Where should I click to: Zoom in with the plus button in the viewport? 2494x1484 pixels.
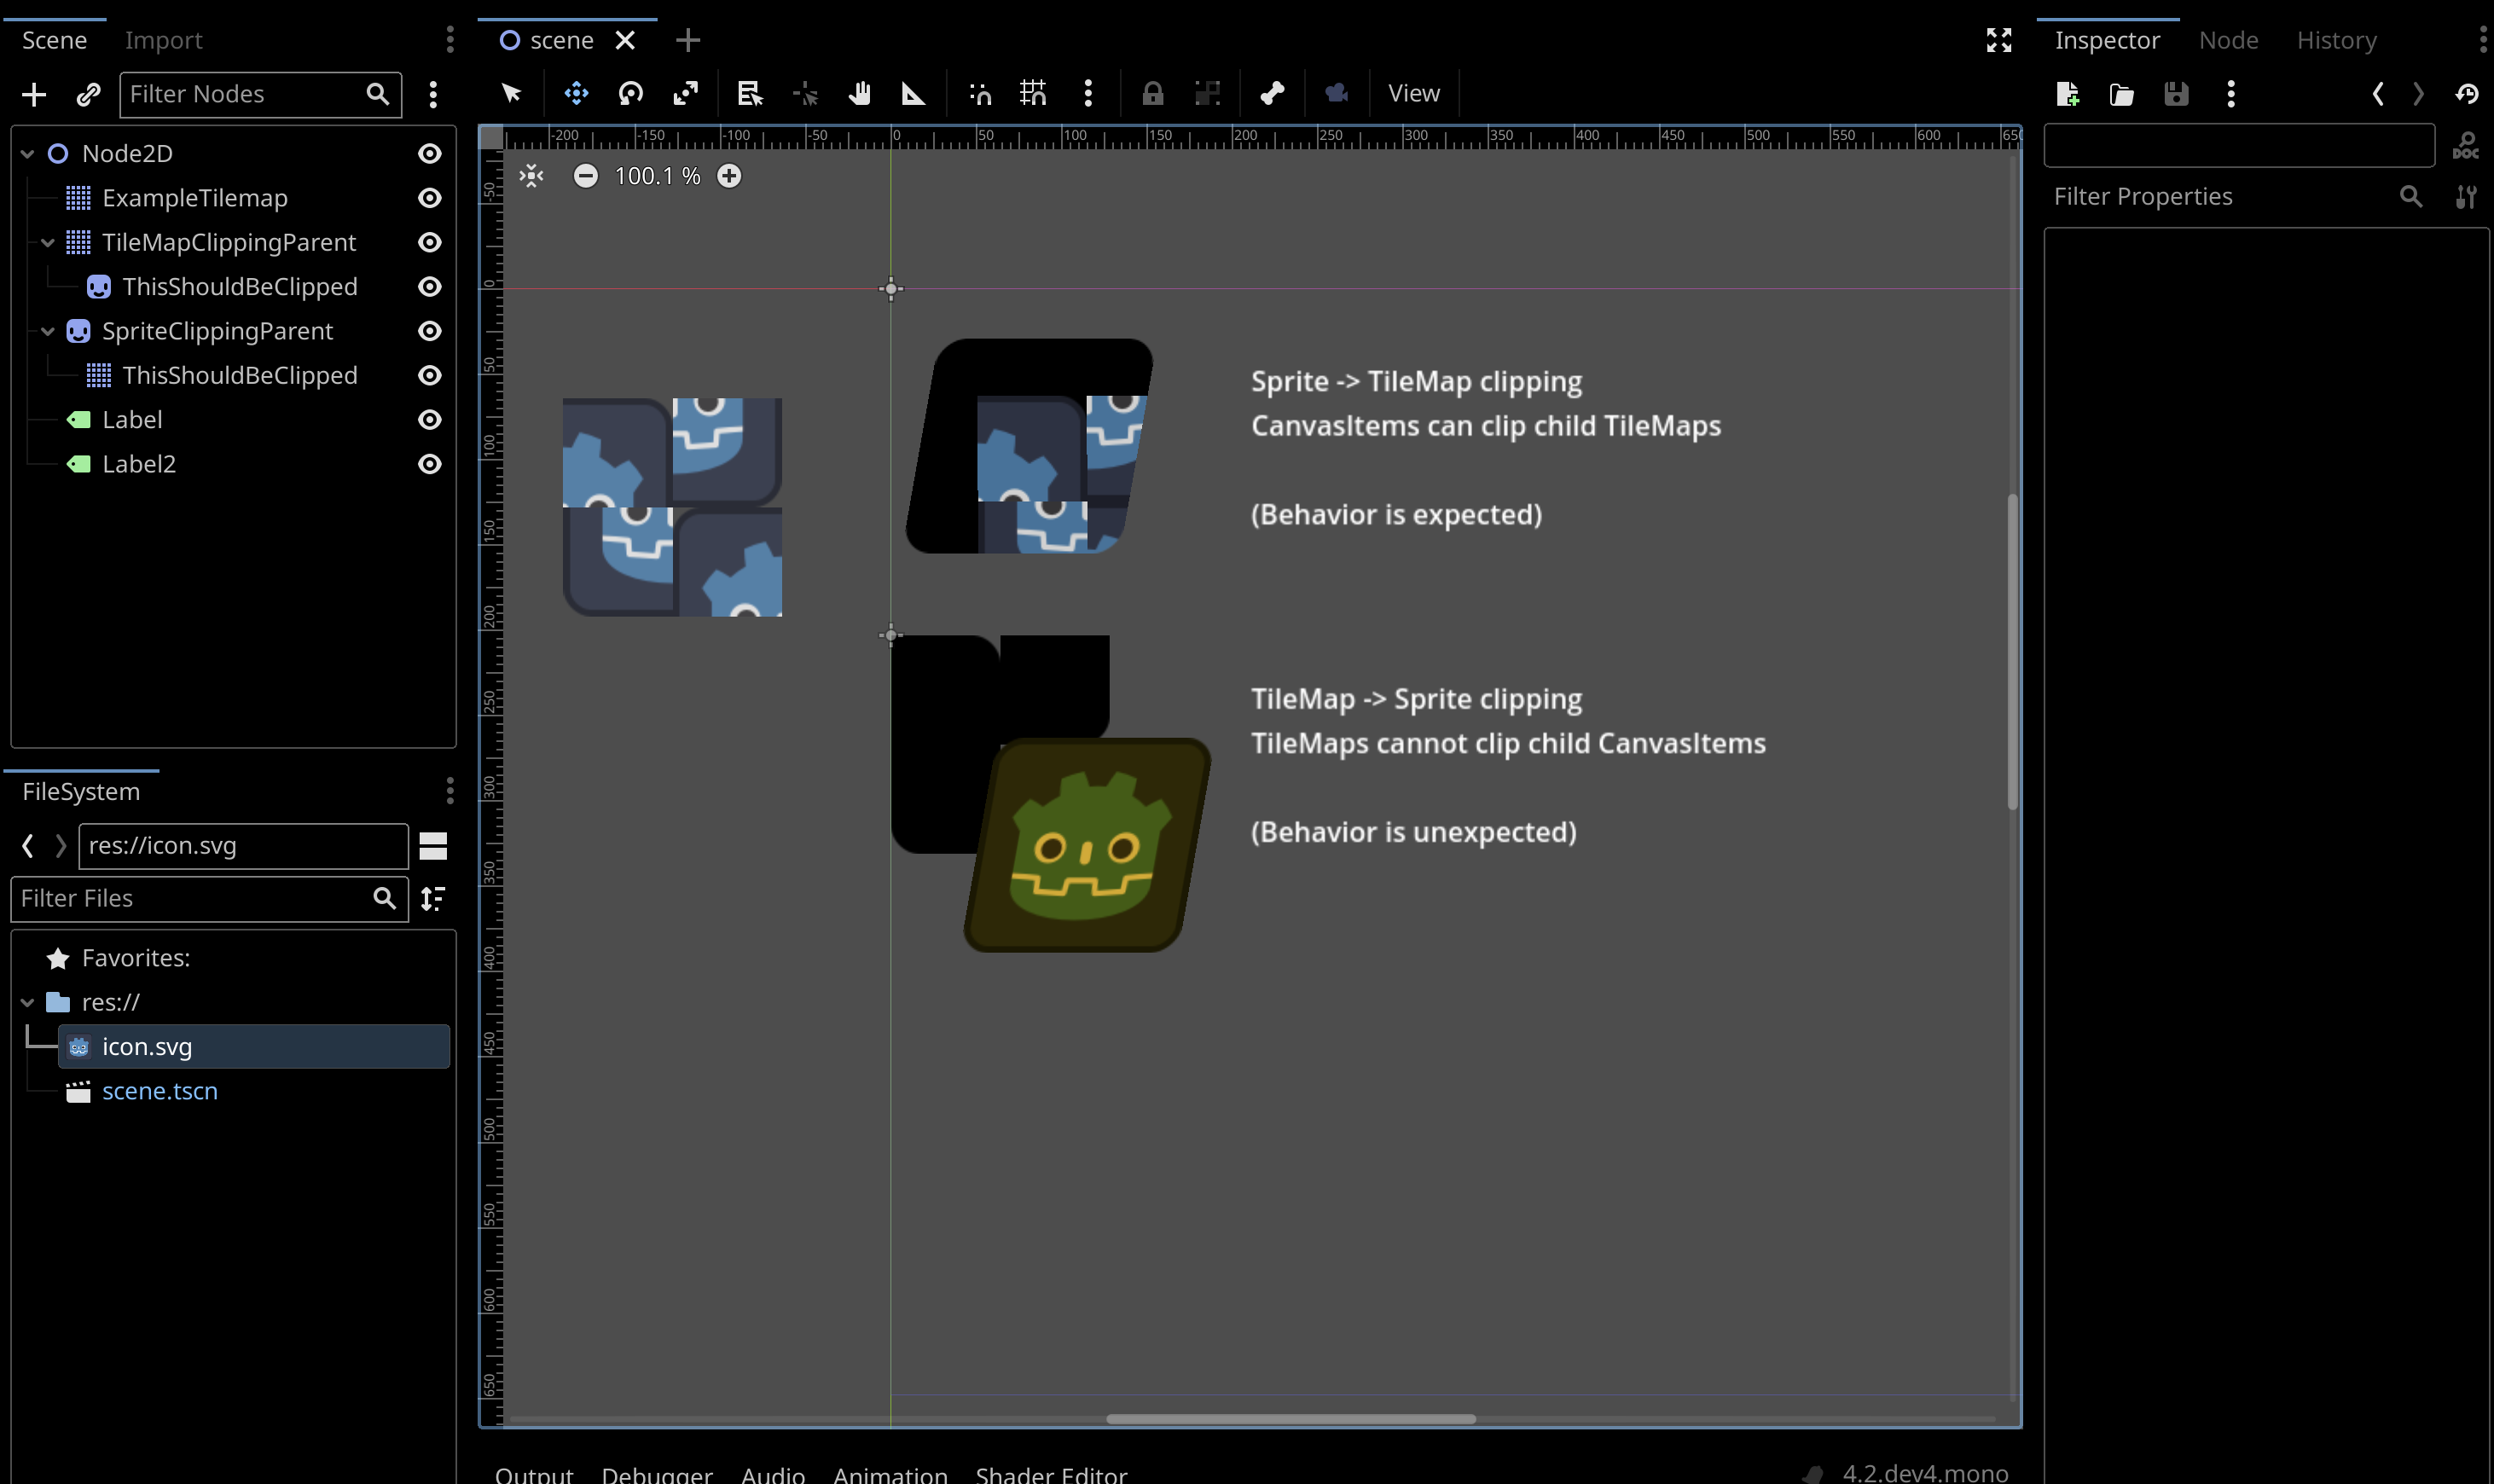point(729,175)
